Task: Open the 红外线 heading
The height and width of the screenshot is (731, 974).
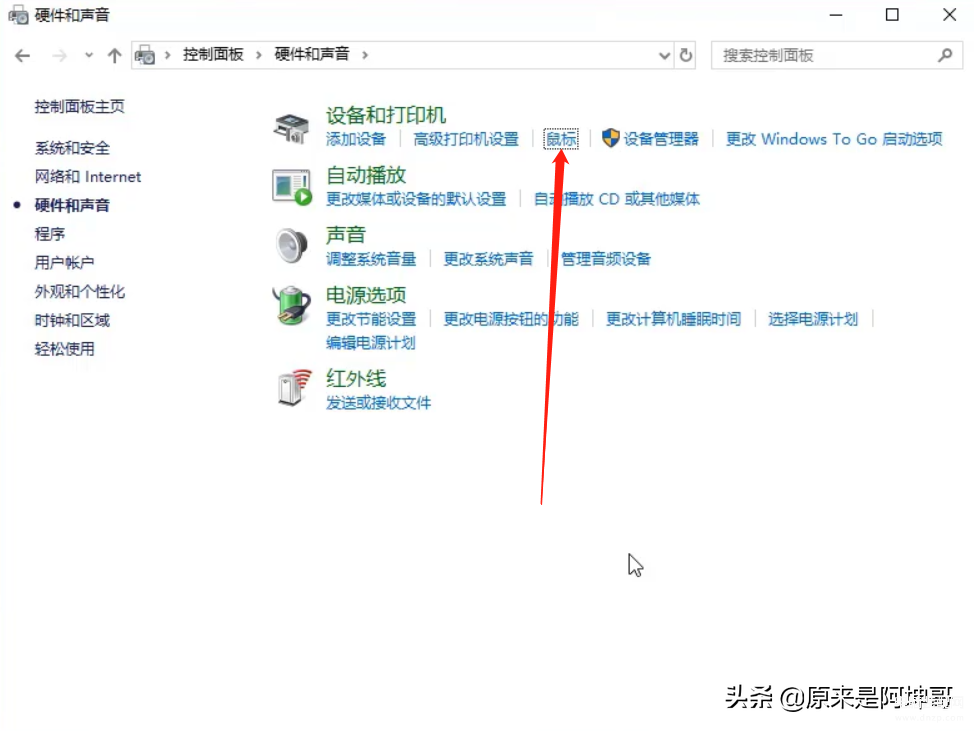Action: (x=356, y=379)
